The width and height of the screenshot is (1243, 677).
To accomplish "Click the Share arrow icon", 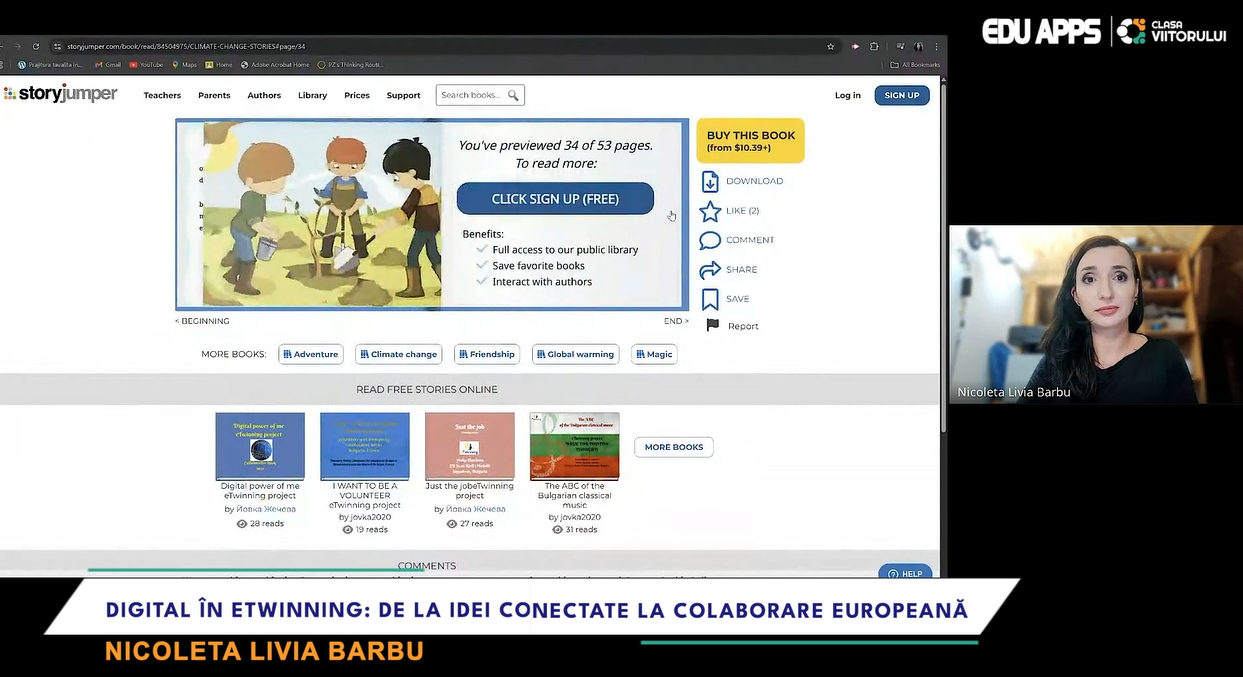I will [x=710, y=270].
